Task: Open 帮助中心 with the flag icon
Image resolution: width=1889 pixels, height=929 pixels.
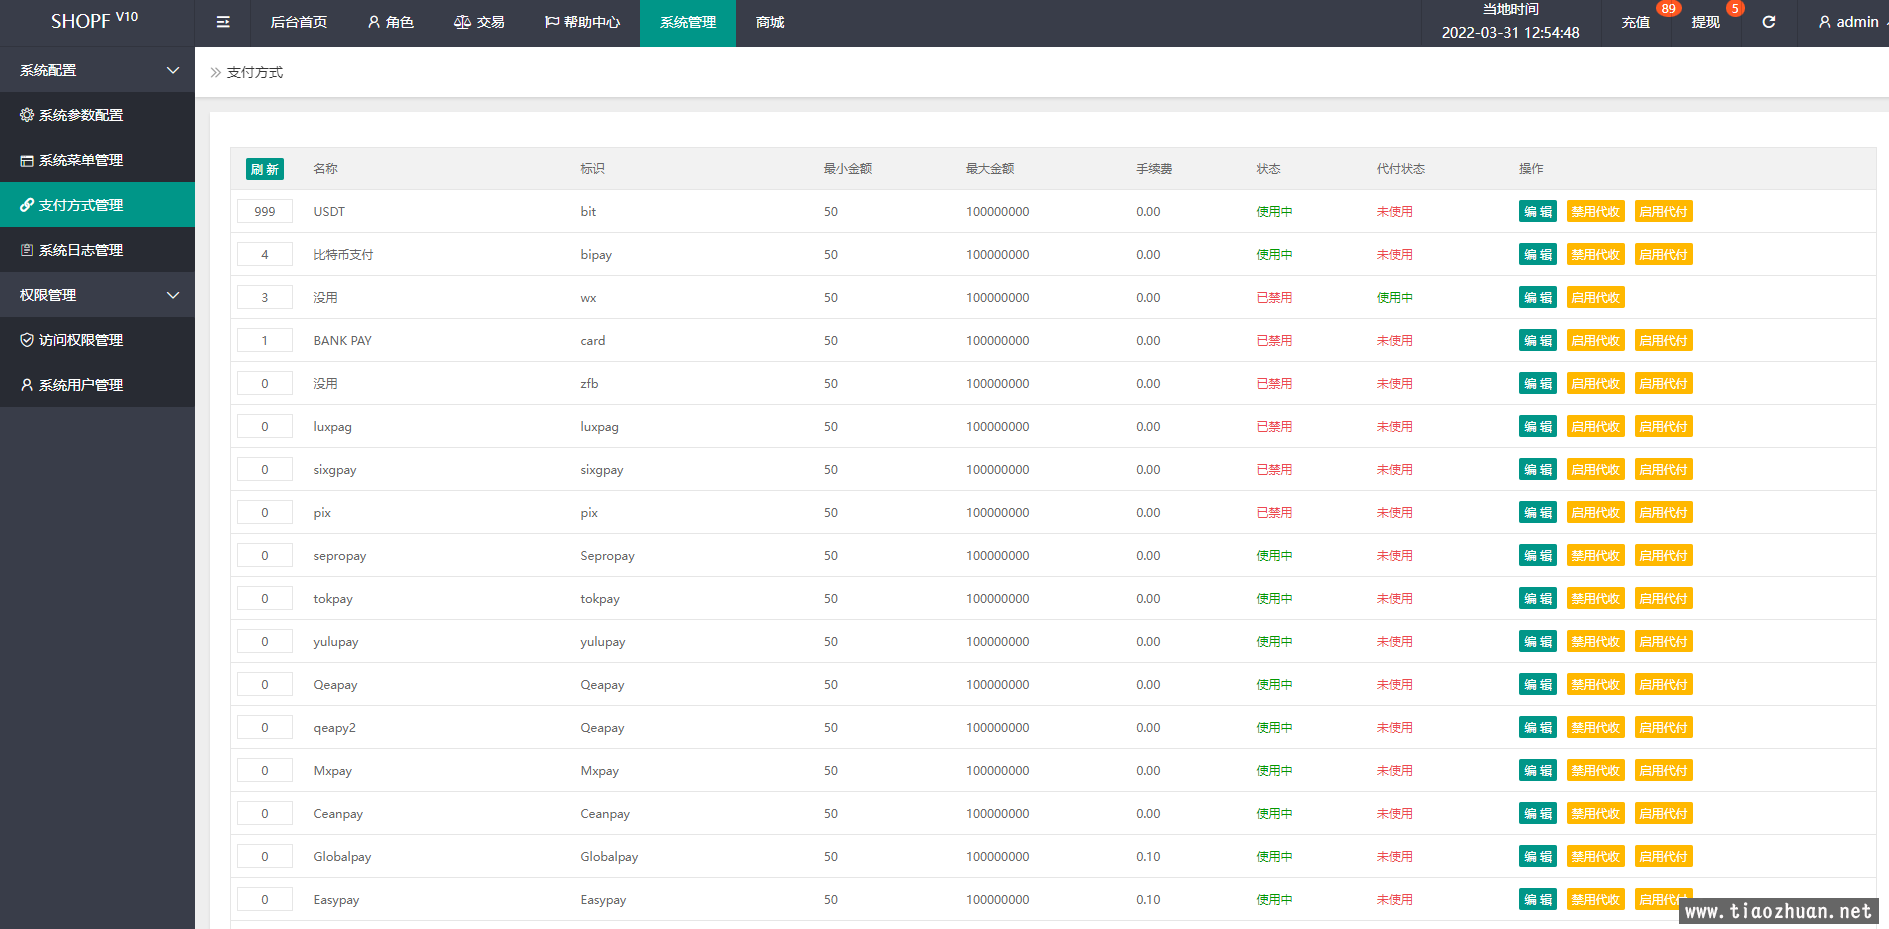Action: (x=582, y=22)
